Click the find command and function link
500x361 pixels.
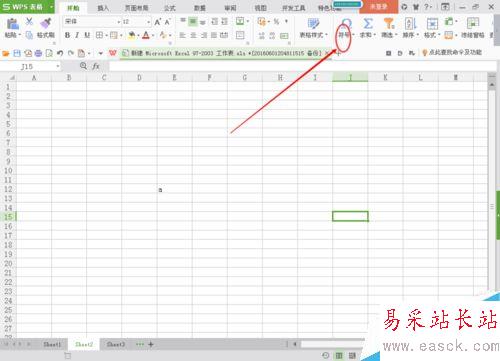point(452,52)
